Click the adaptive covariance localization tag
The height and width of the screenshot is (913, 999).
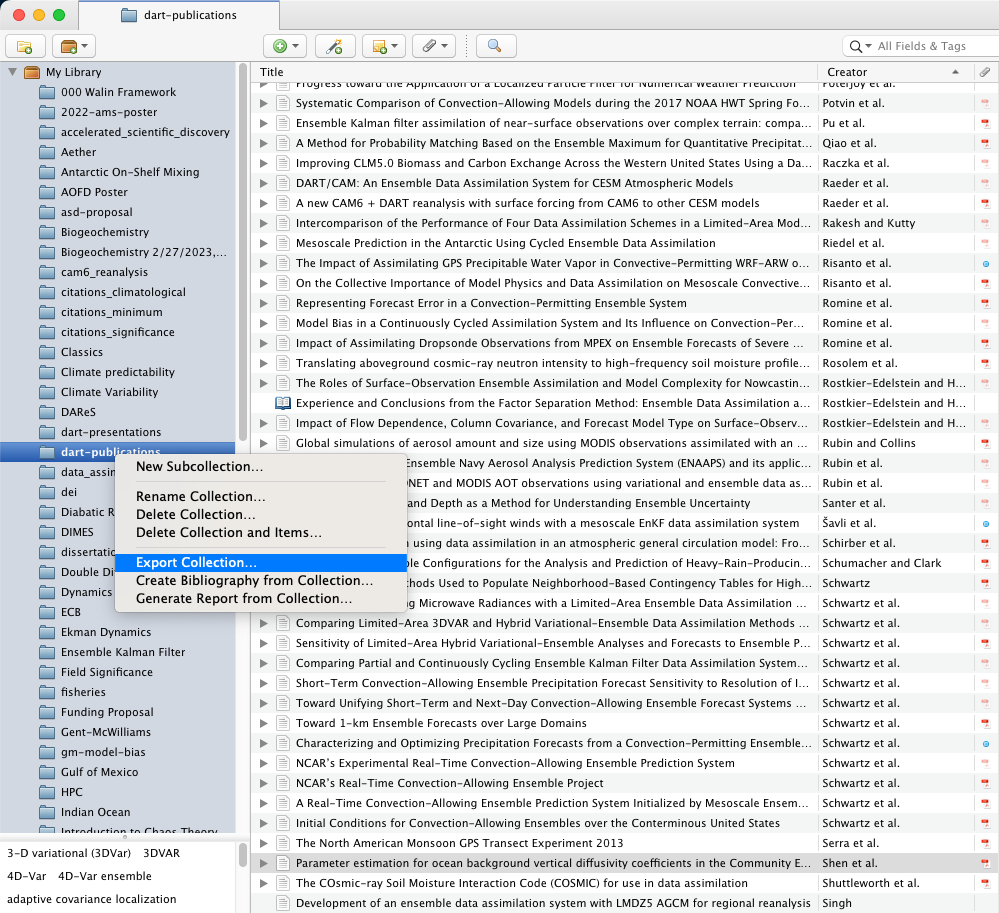[x=92, y=898]
